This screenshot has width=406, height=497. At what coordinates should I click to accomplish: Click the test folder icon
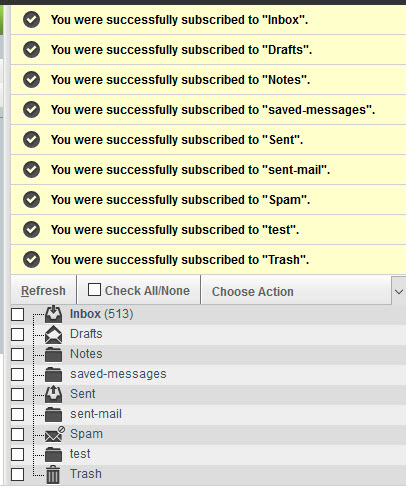pos(53,454)
